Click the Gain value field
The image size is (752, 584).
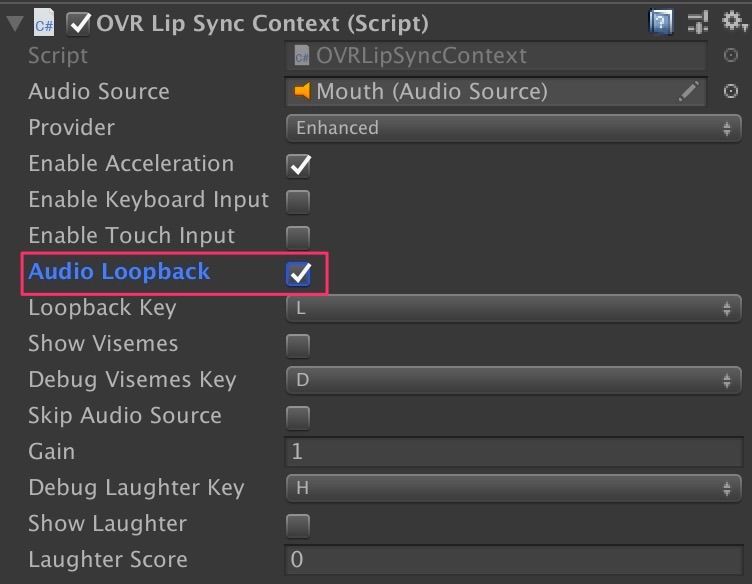click(x=514, y=452)
